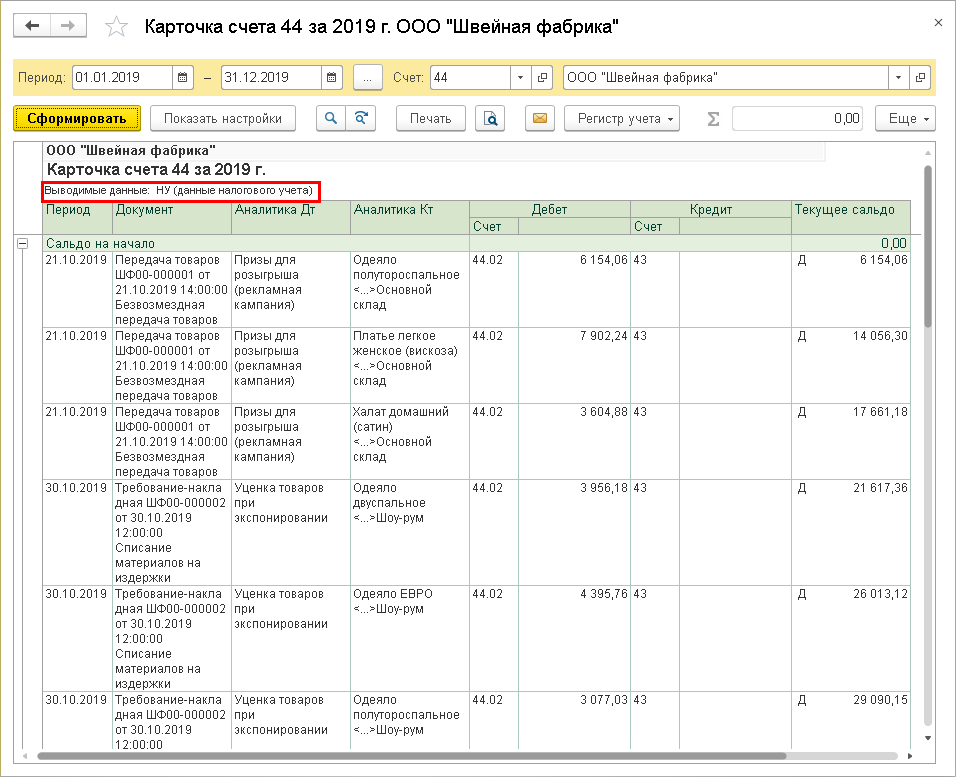Open organization form next to Швейная фабрика
The width and height of the screenshot is (956, 777).
point(920,77)
